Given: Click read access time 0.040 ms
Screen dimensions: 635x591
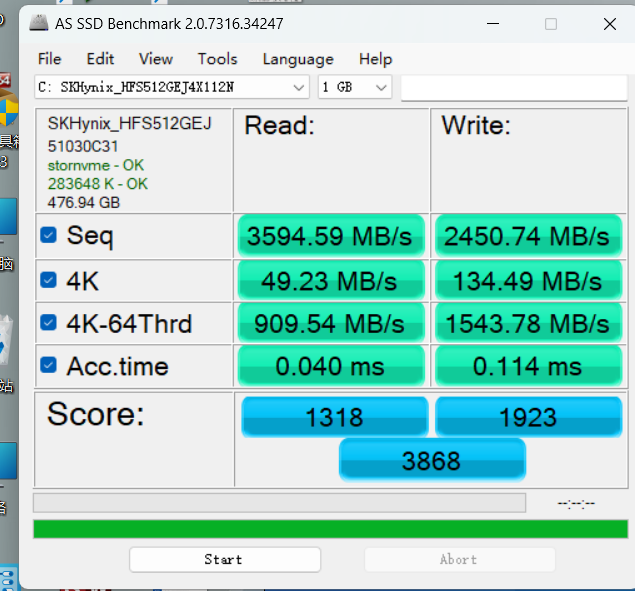Looking at the screenshot, I should (331, 366).
